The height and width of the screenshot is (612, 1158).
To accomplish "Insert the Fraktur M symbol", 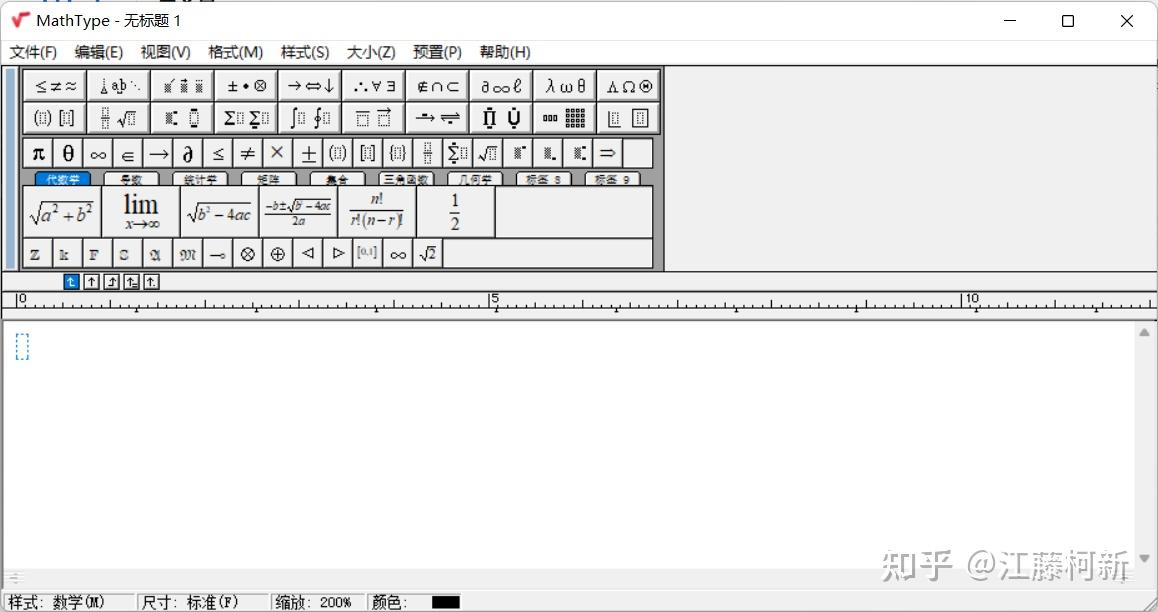I will tap(188, 254).
